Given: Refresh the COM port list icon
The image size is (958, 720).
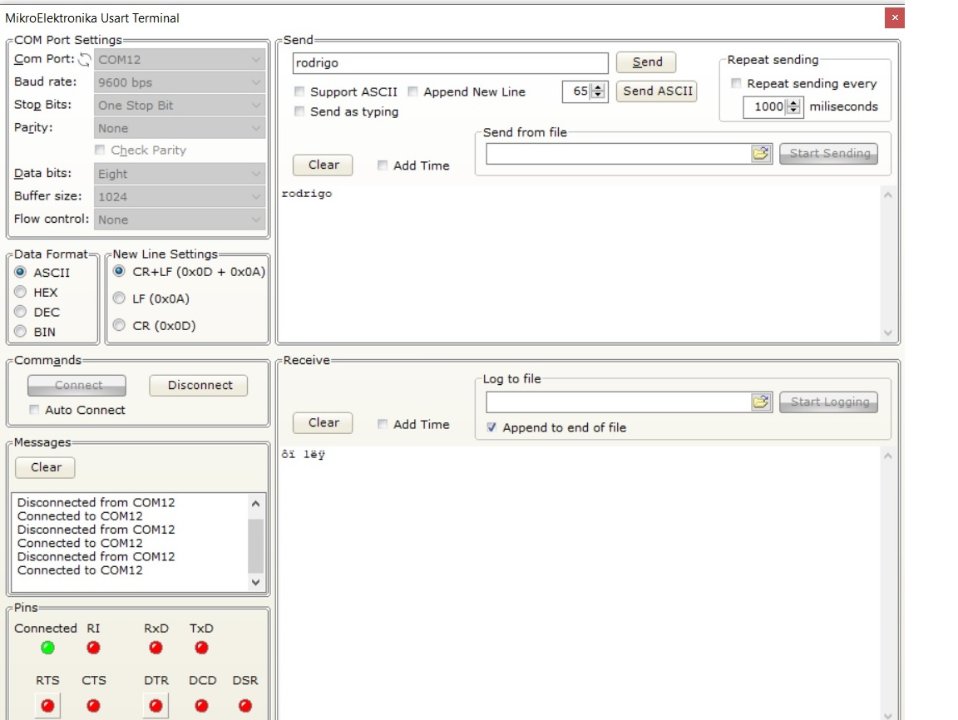Looking at the screenshot, I should pos(85,59).
